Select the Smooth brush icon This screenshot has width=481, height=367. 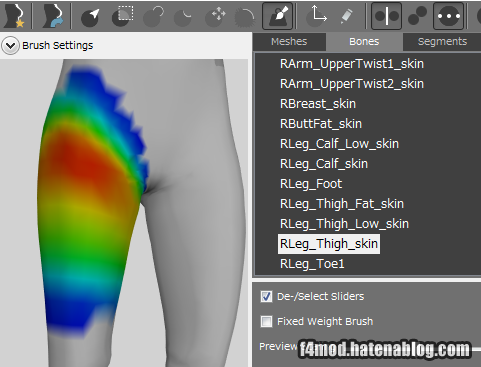[245, 17]
